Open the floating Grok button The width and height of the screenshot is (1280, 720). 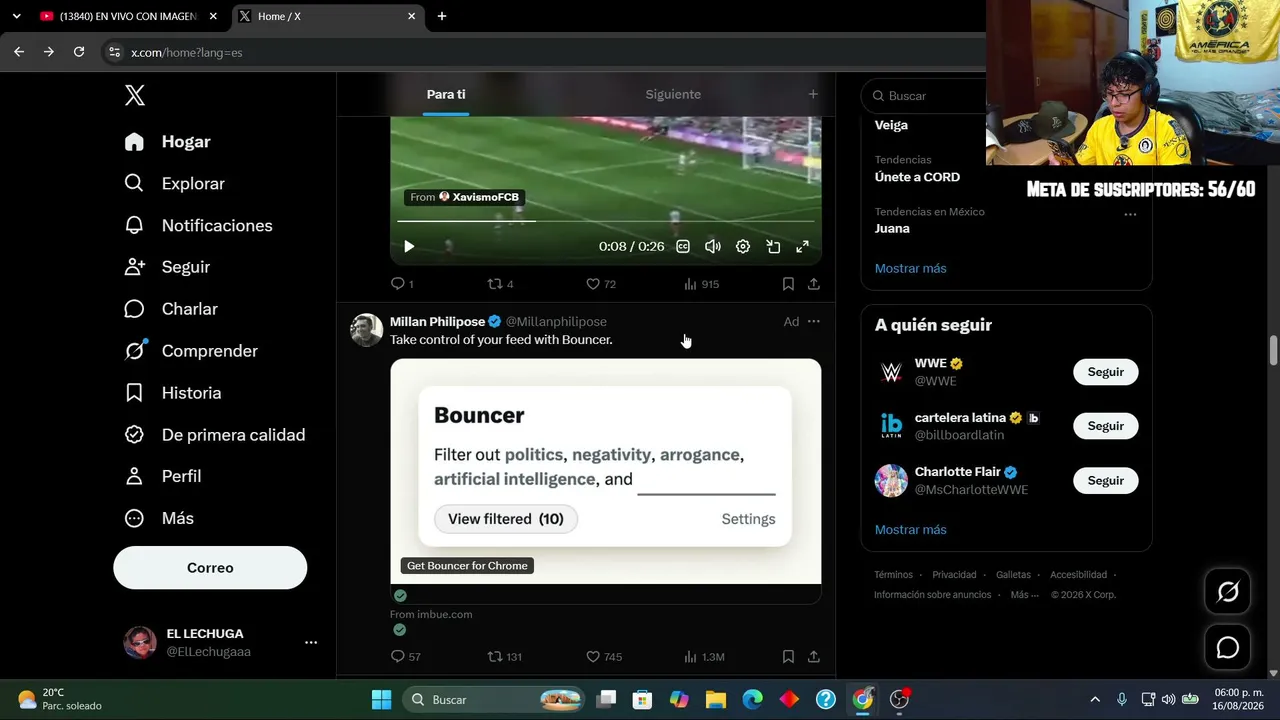pyautogui.click(x=1228, y=592)
